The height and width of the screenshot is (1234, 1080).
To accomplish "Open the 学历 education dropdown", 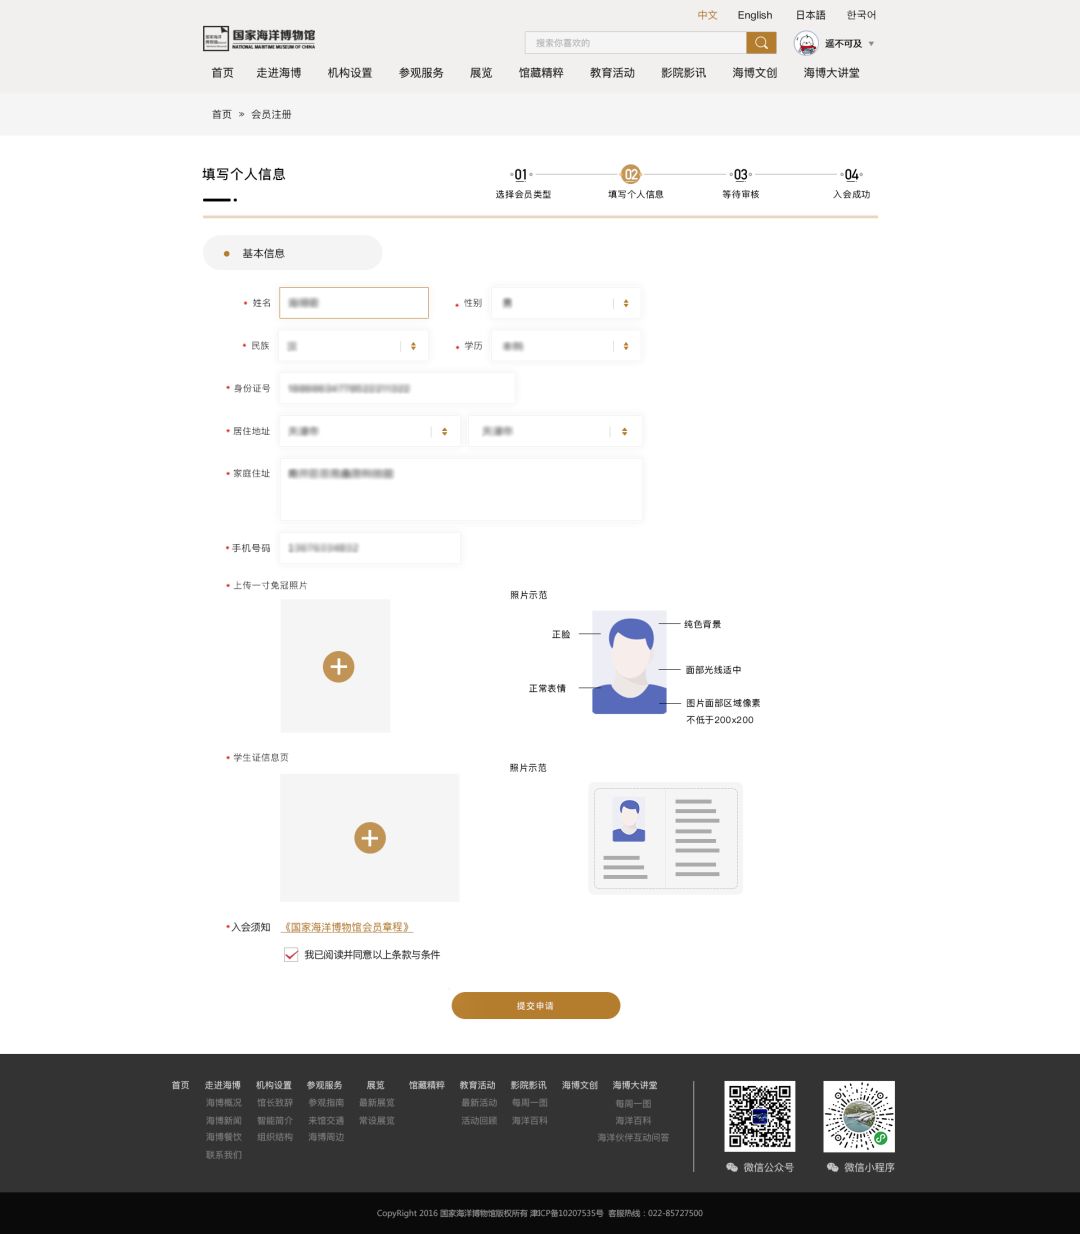I will click(x=566, y=346).
